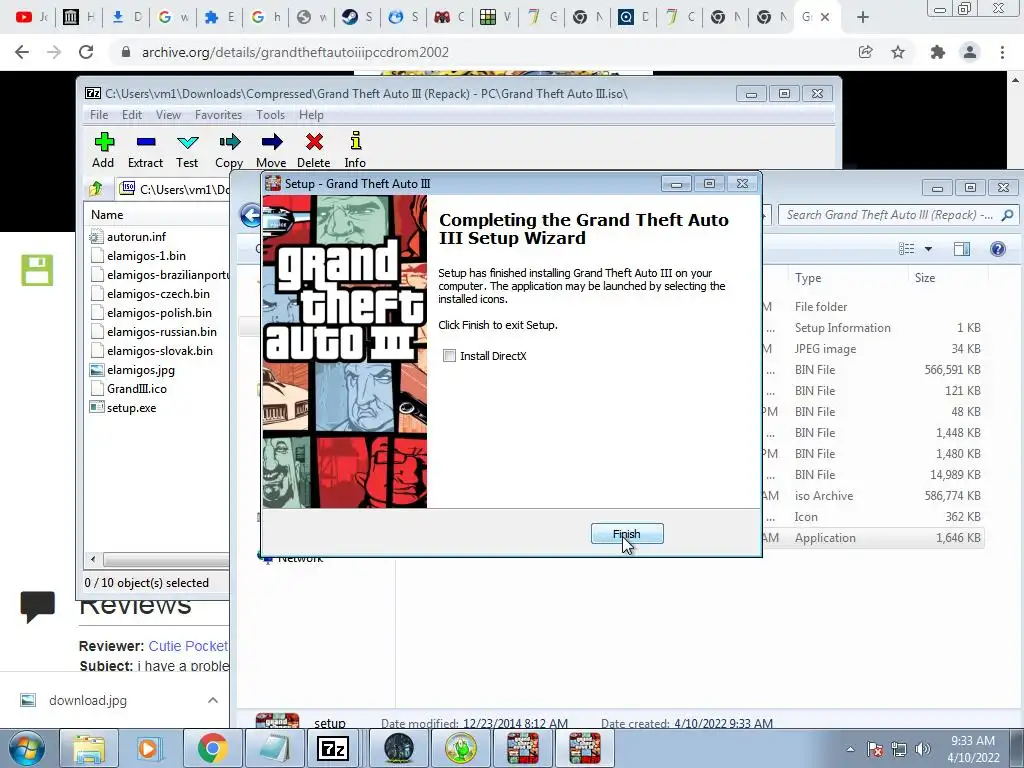The image size is (1024, 768).
Task: Click the Add icon in 7-Zip toolbar
Action: tap(103, 150)
